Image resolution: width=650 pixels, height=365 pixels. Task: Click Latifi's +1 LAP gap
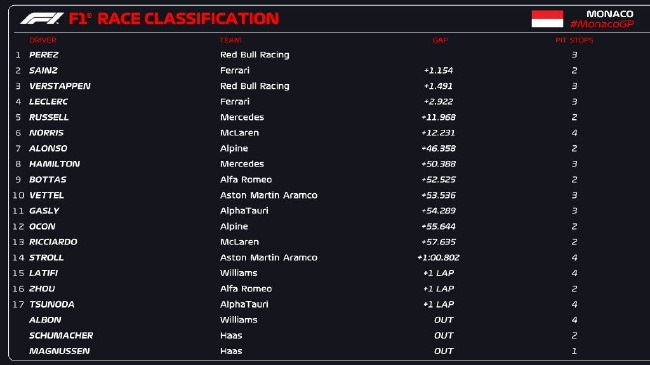[439, 273]
